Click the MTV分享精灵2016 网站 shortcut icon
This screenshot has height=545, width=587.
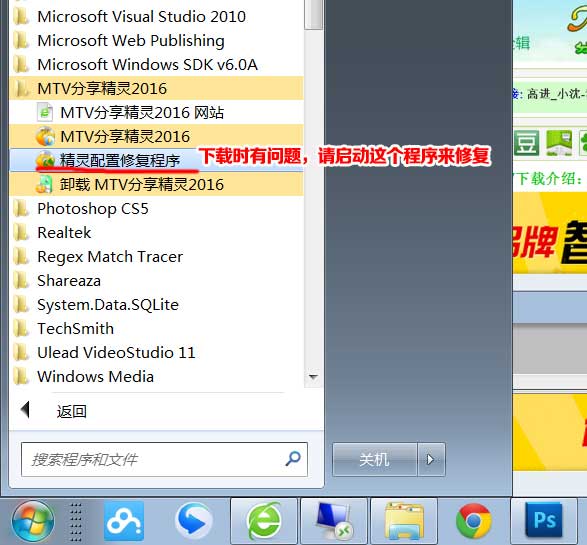pyautogui.click(x=45, y=112)
